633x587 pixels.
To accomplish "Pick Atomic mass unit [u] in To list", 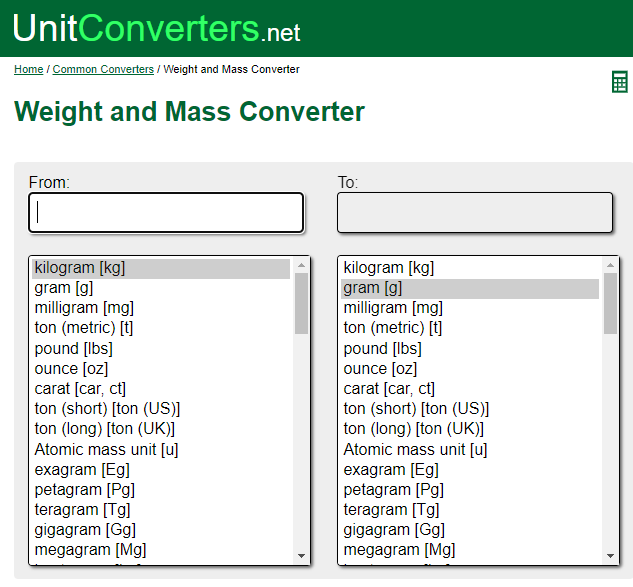I will [415, 449].
